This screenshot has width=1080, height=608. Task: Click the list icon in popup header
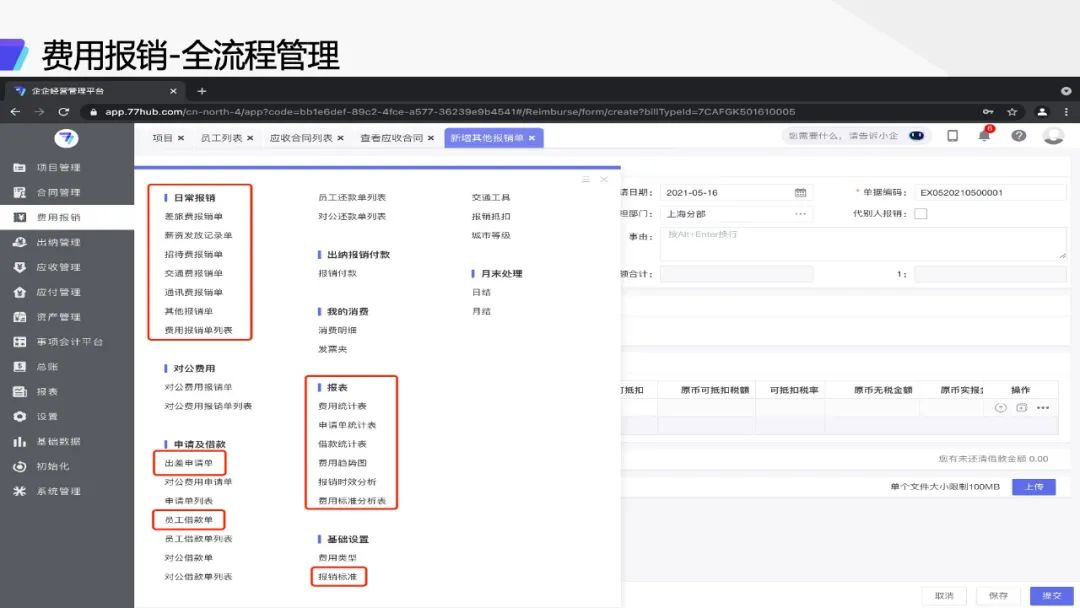click(x=586, y=179)
